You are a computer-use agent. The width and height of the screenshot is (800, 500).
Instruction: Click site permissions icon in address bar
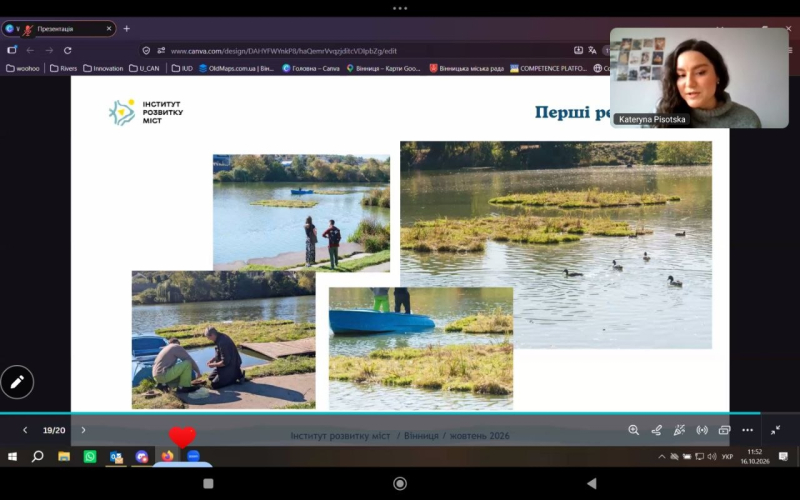161,51
